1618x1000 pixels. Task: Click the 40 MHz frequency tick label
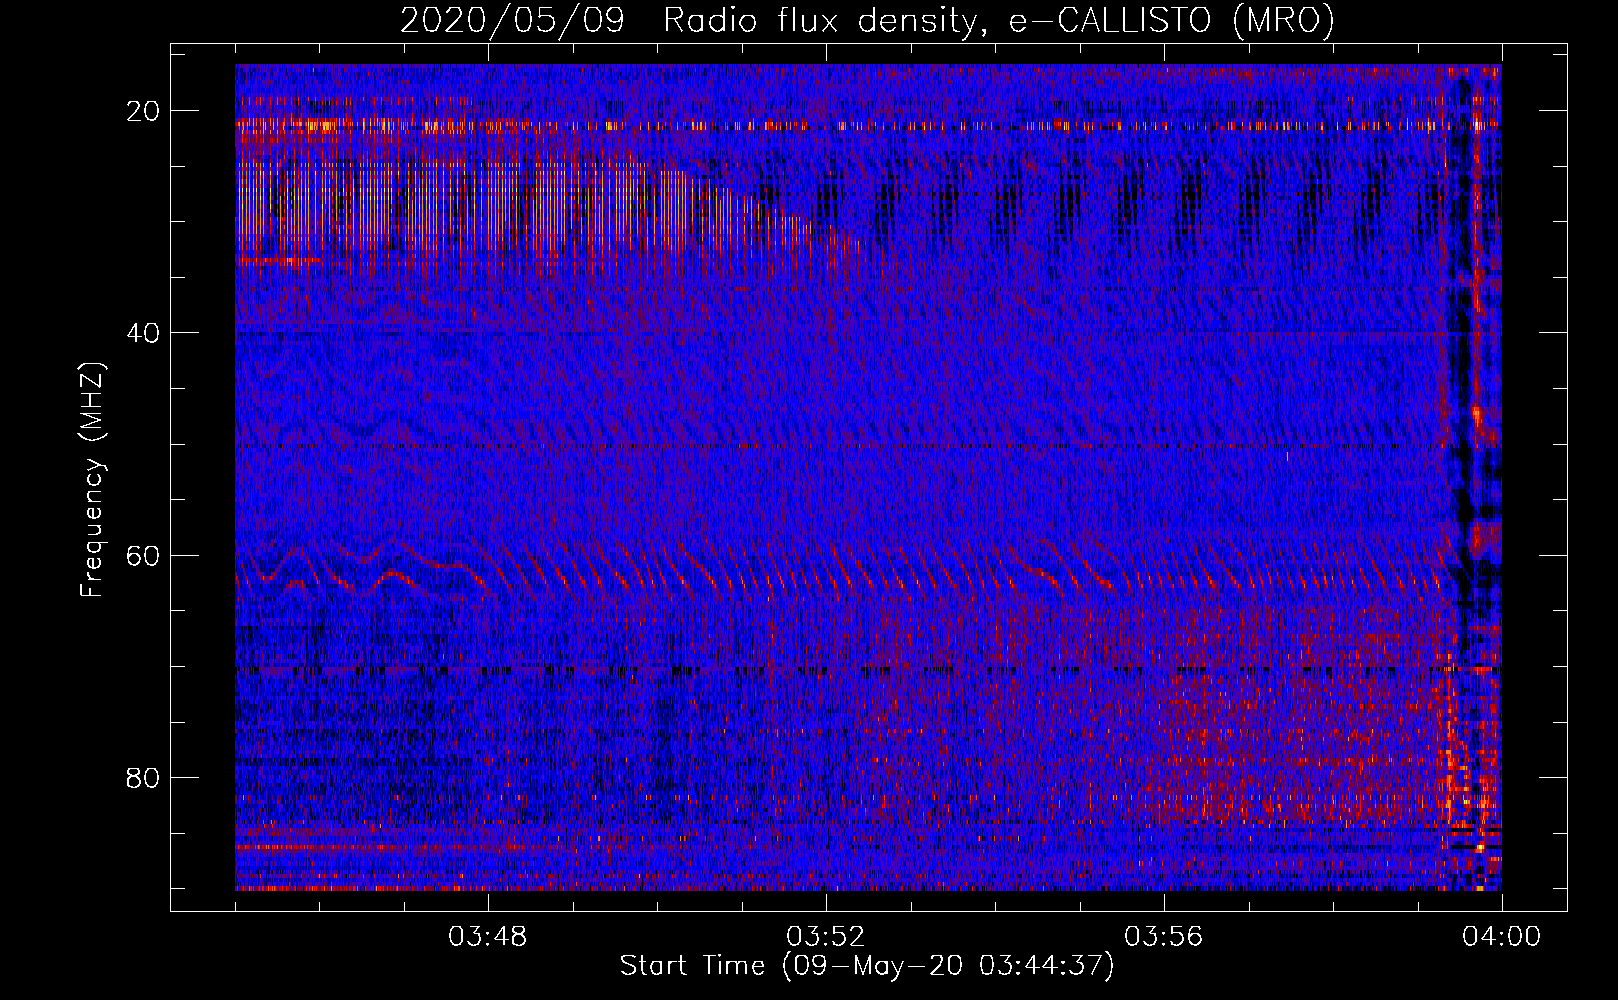(143, 333)
